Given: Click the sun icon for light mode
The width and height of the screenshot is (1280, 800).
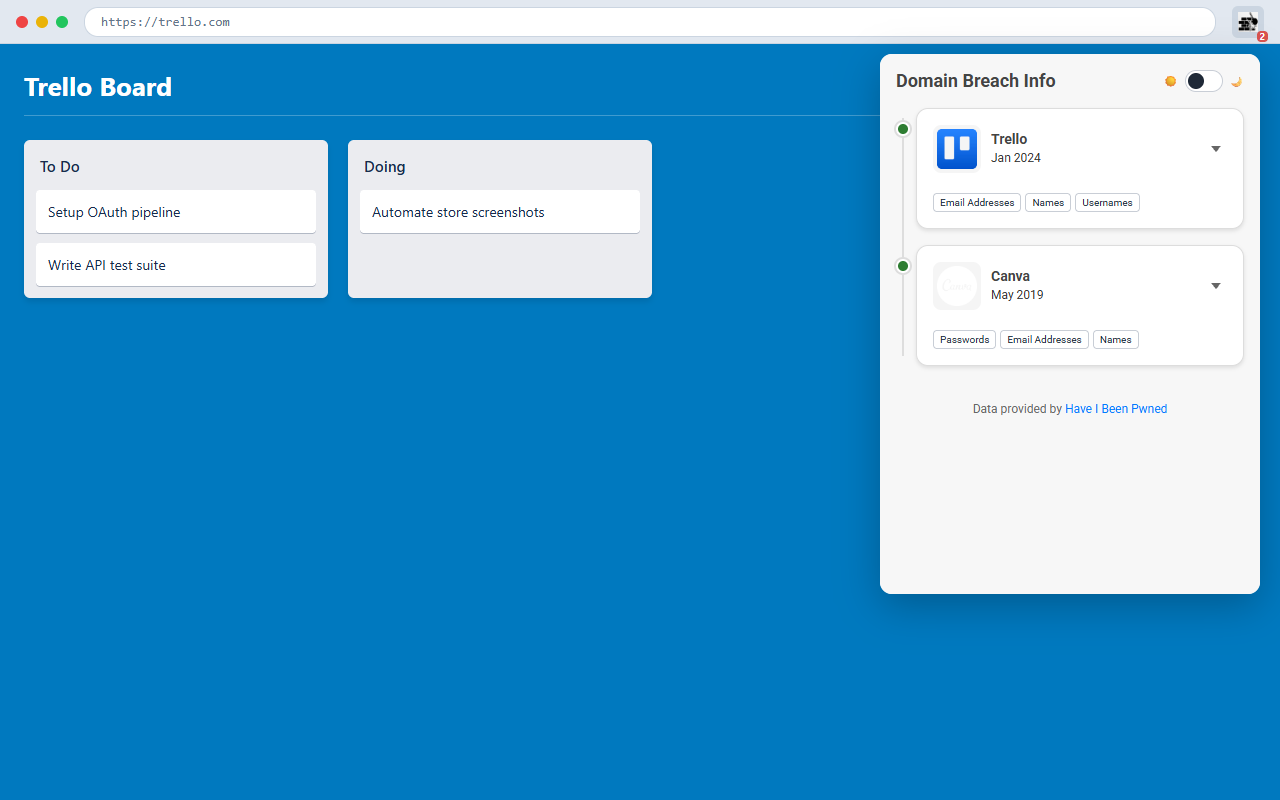Looking at the screenshot, I should pos(1171,81).
